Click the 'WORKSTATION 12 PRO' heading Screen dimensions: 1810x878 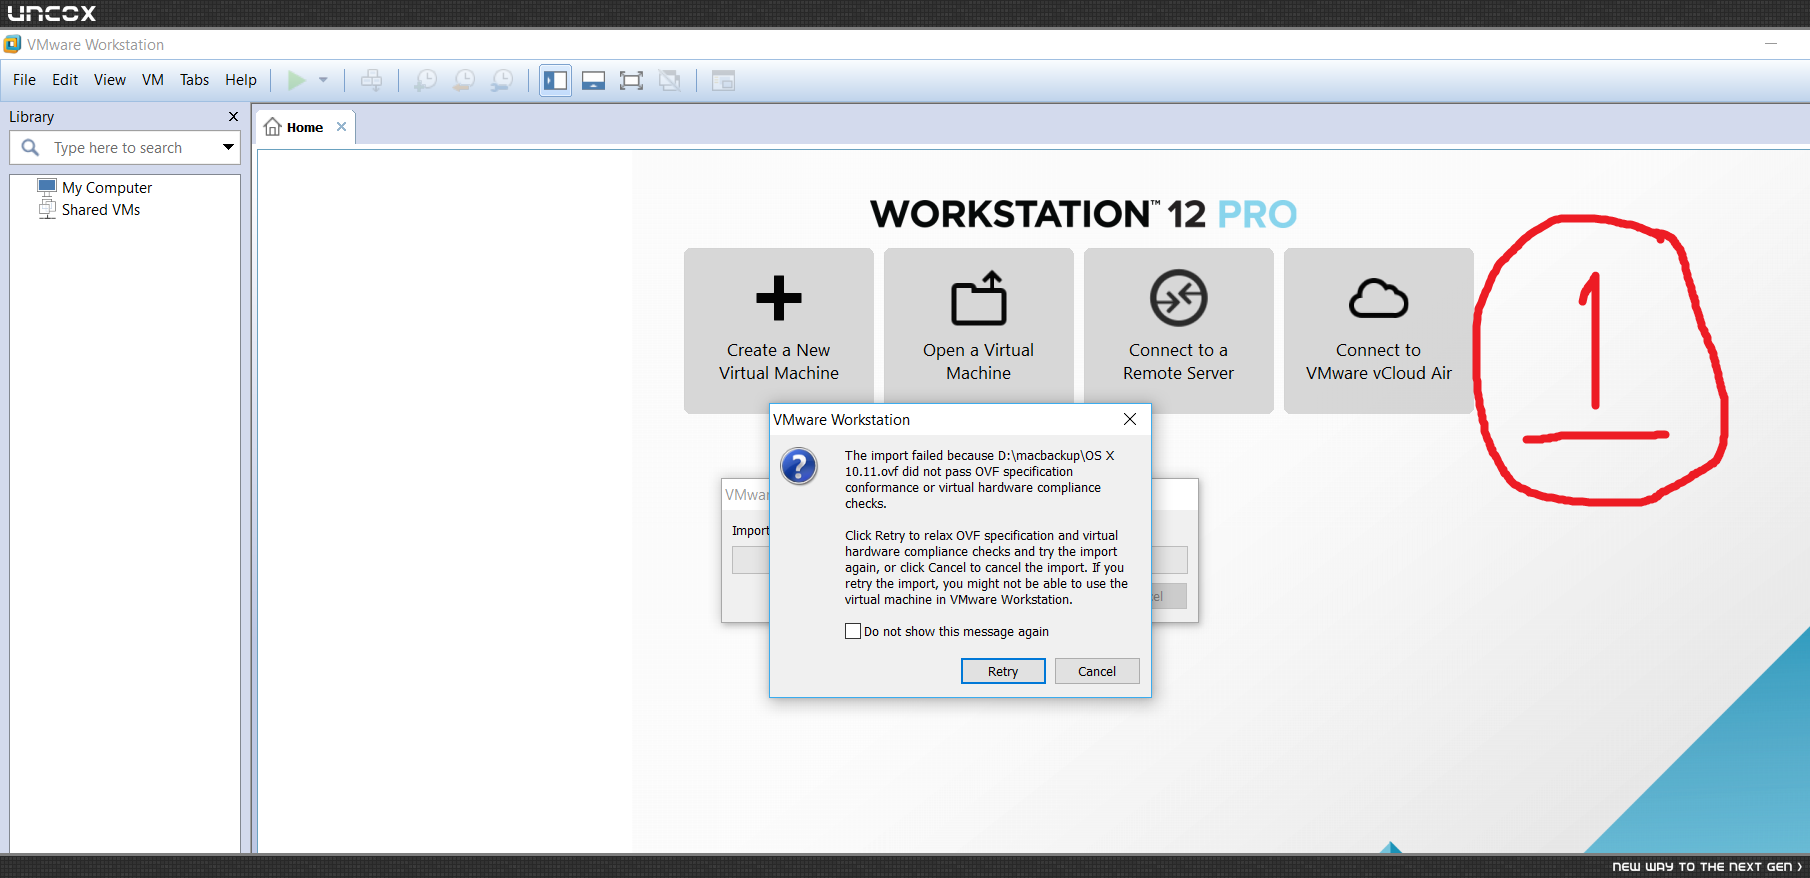coord(1084,214)
